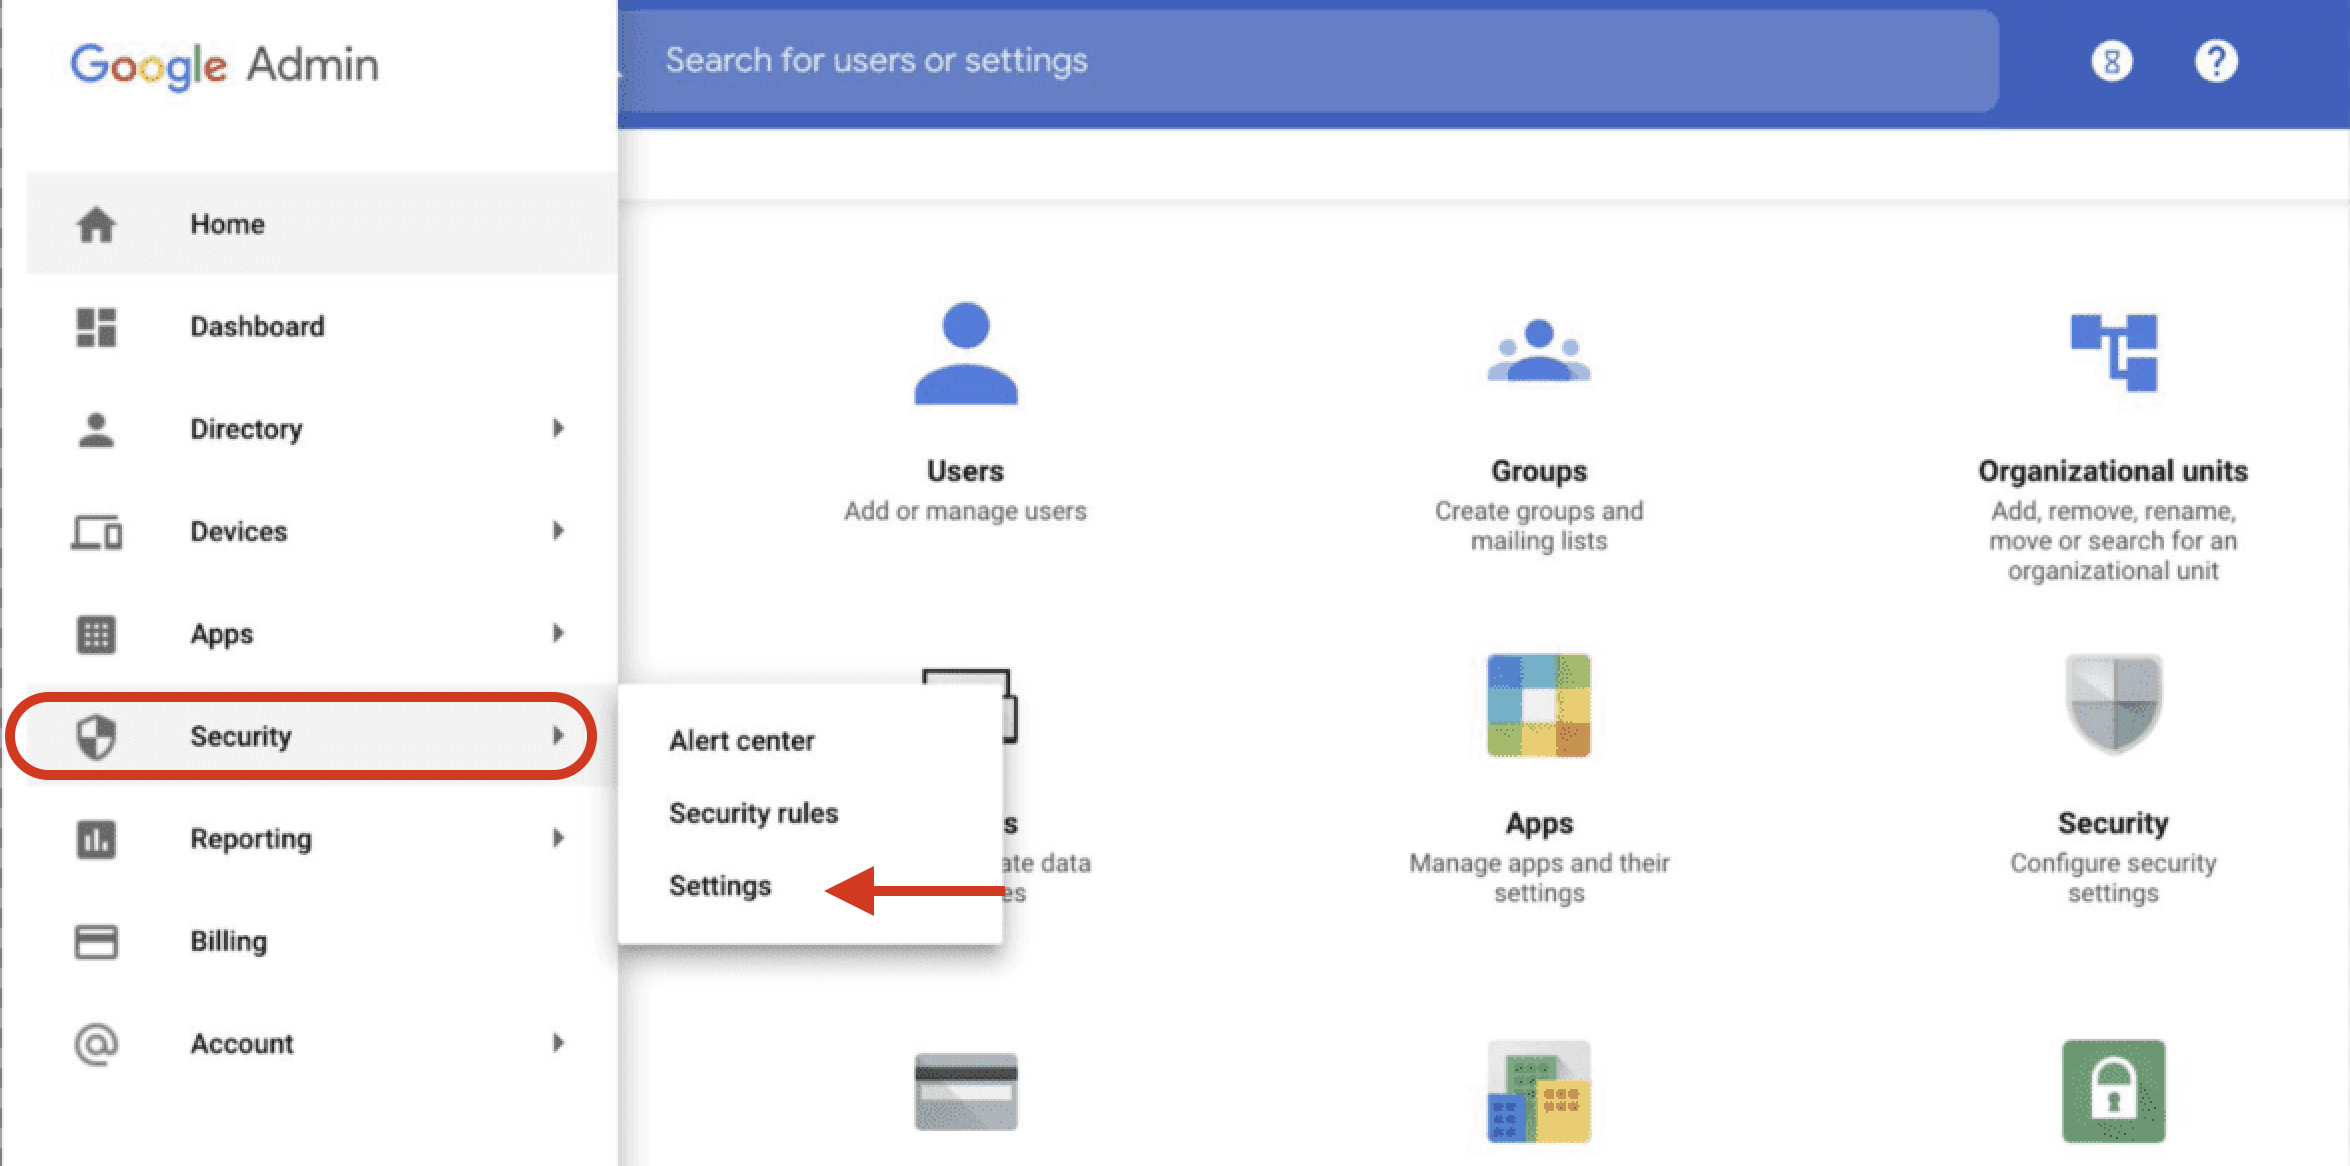The width and height of the screenshot is (2350, 1166).
Task: Expand the Security submenu arrow
Action: (x=558, y=735)
